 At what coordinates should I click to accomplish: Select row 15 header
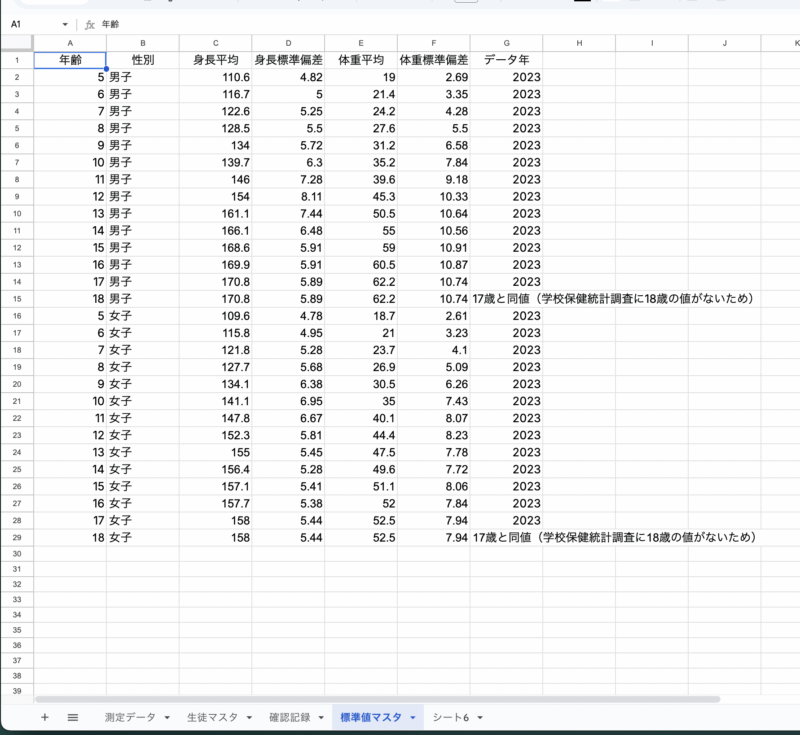(17, 298)
